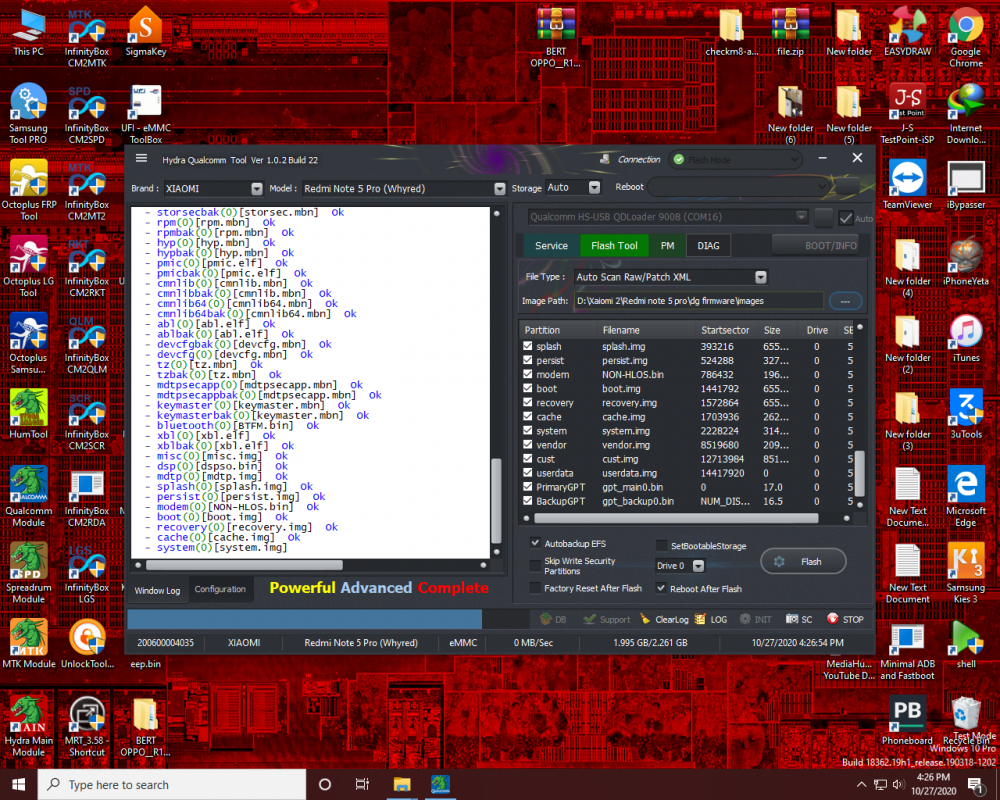Open the hamburger menu in Hydra tool
The height and width of the screenshot is (800, 1000).
click(x=142, y=158)
